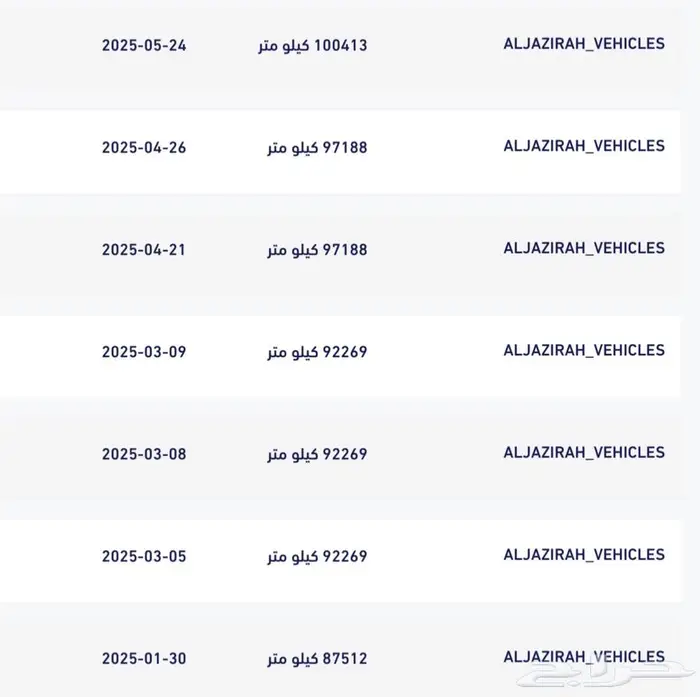
Task: Click the 97188 reading dated 2025-04-26
Action: 317,148
